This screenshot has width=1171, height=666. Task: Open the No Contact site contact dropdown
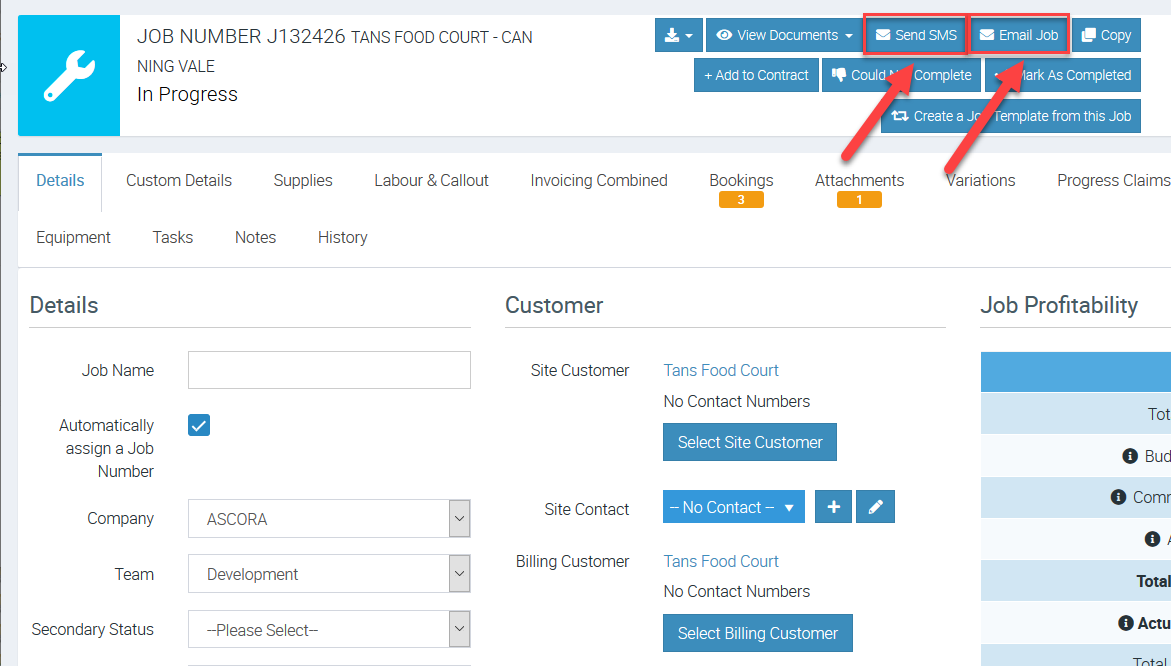pos(733,507)
